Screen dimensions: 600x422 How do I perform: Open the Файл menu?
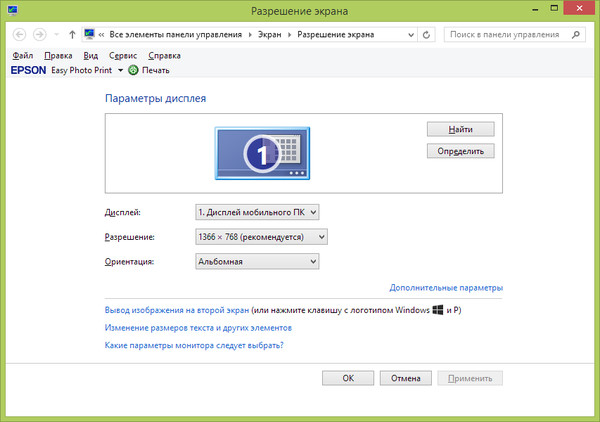coord(23,56)
